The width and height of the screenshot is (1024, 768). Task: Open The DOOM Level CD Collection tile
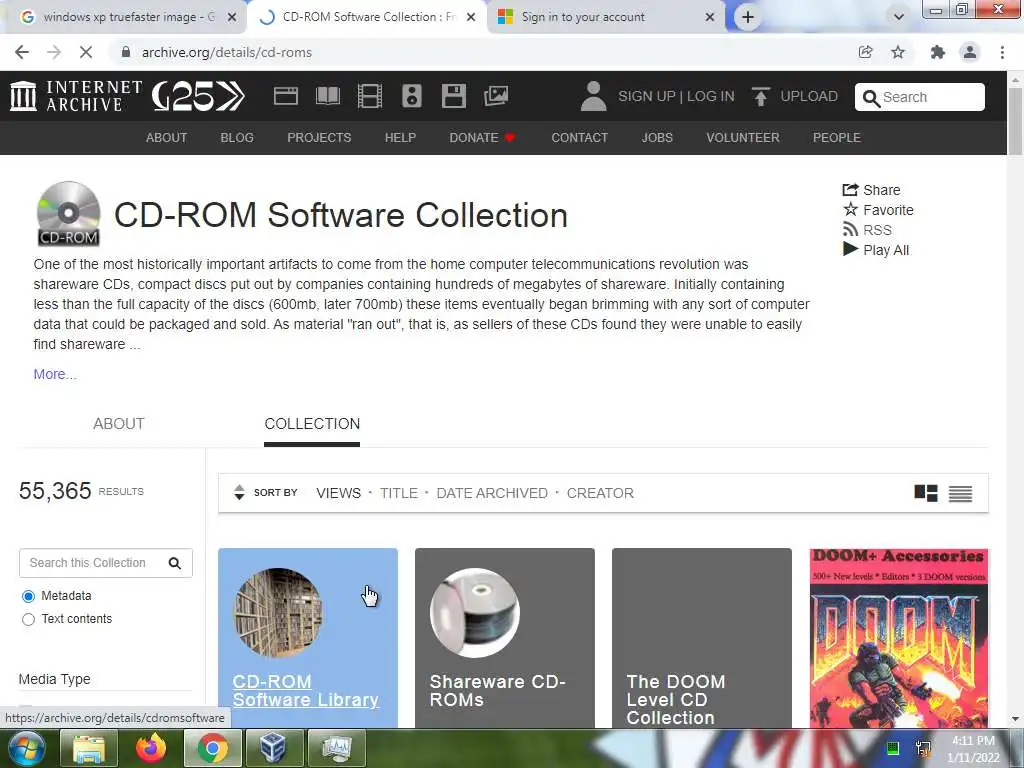tap(701, 638)
